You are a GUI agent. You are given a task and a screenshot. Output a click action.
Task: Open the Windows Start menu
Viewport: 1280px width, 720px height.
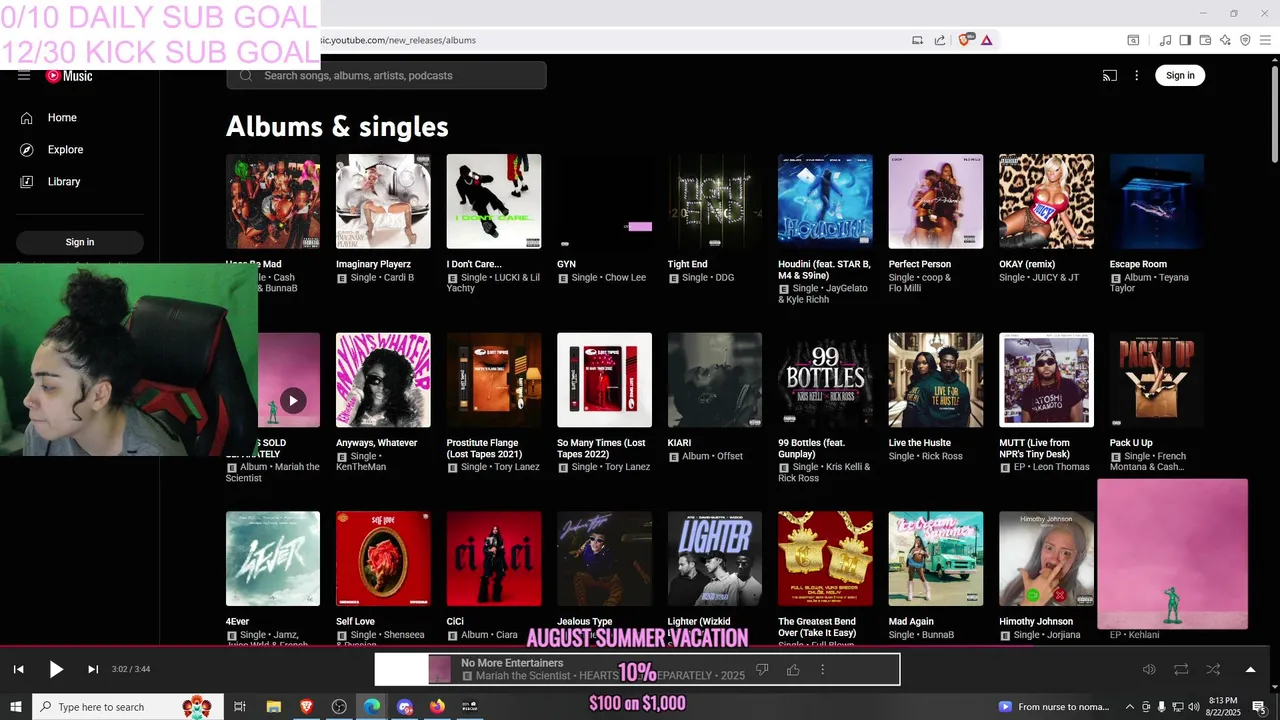click(x=16, y=707)
